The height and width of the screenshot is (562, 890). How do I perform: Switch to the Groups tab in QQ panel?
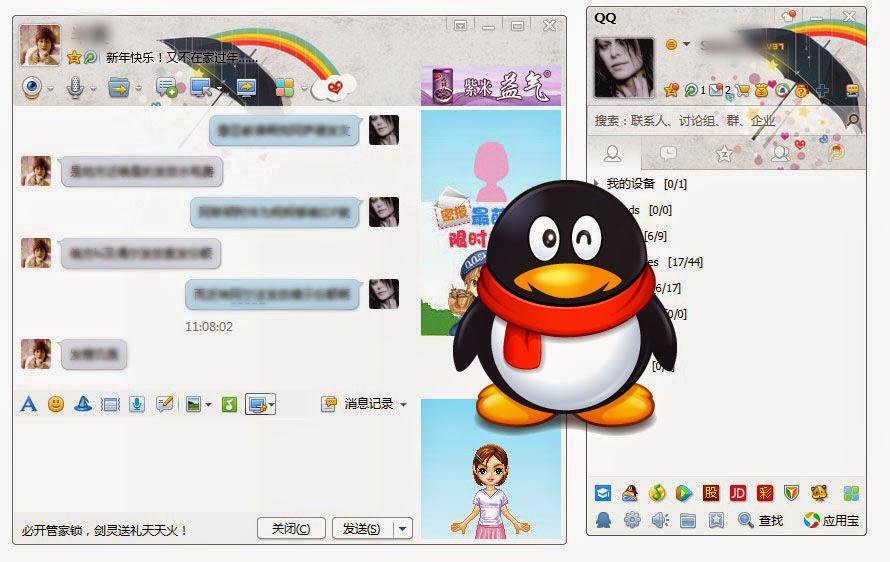coord(780,153)
